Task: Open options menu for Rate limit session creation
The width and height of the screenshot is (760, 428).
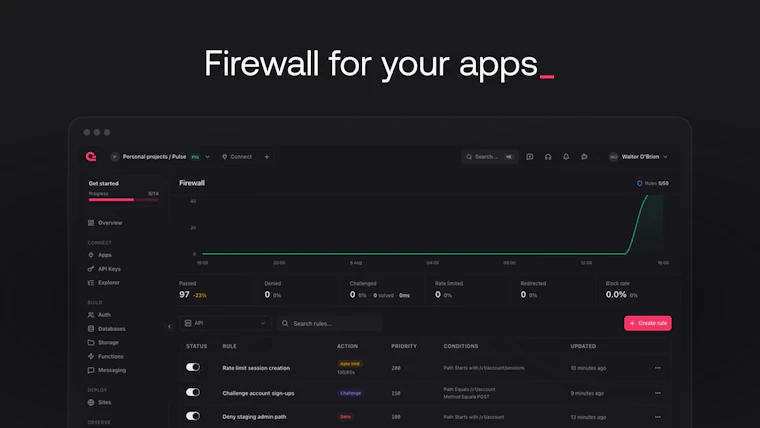Action: tap(658, 368)
